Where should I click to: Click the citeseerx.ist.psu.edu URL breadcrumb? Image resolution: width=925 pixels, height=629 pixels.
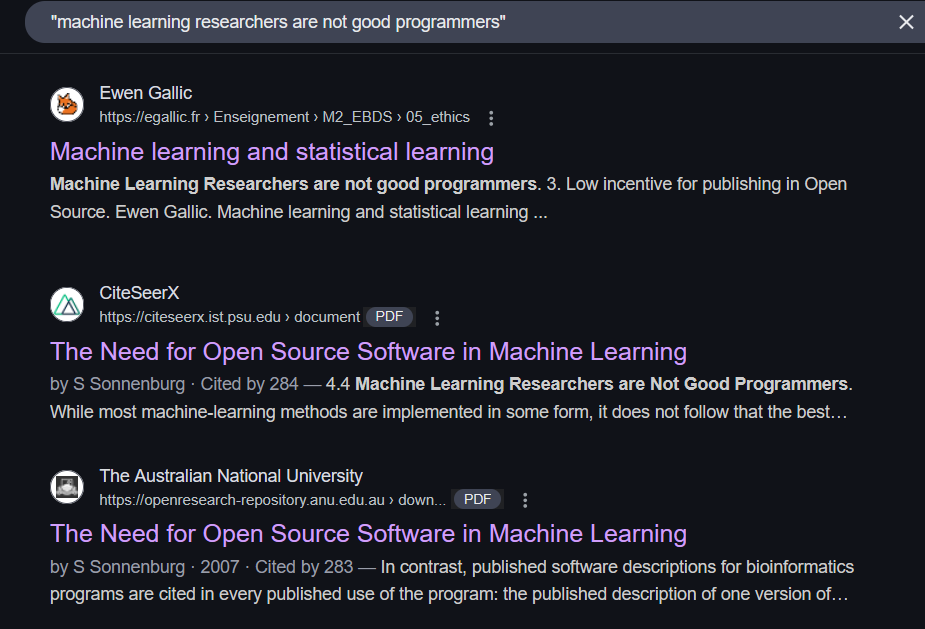tap(229, 317)
